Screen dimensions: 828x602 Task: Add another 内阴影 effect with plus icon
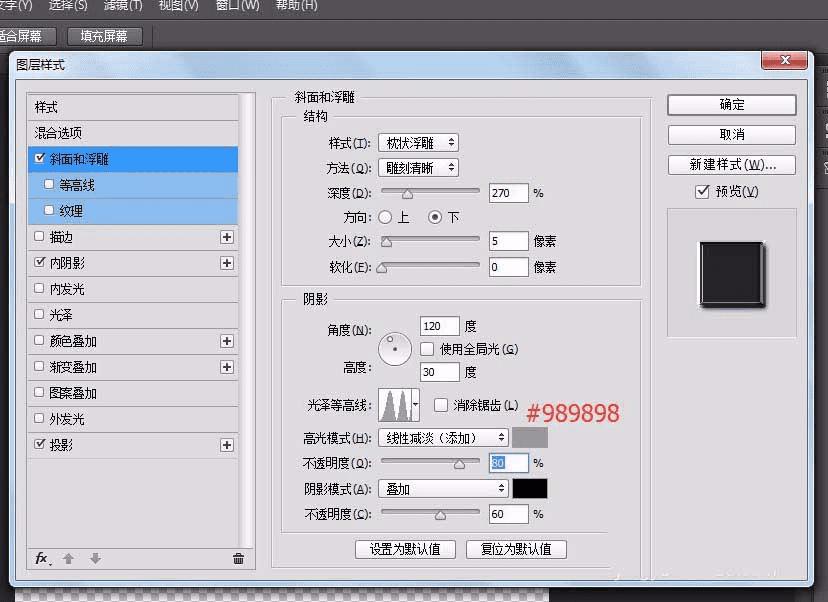[227, 263]
